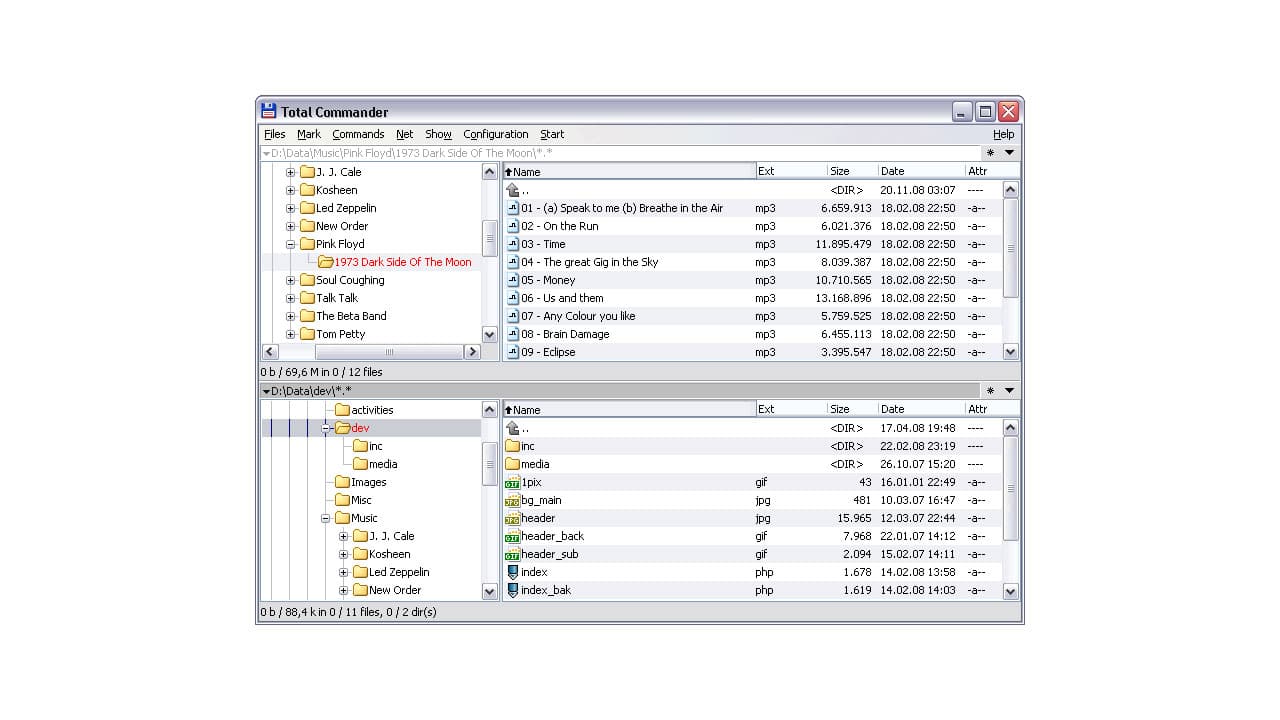Click the php icon beside index_bak

click(513, 590)
